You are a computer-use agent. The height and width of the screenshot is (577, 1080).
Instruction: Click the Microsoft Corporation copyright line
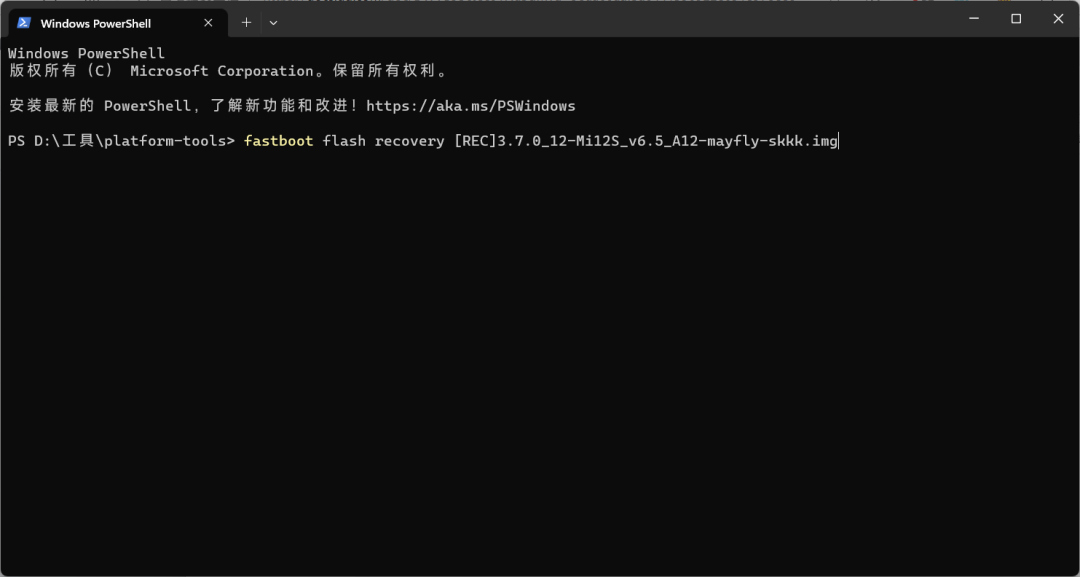pyautogui.click(x=228, y=71)
